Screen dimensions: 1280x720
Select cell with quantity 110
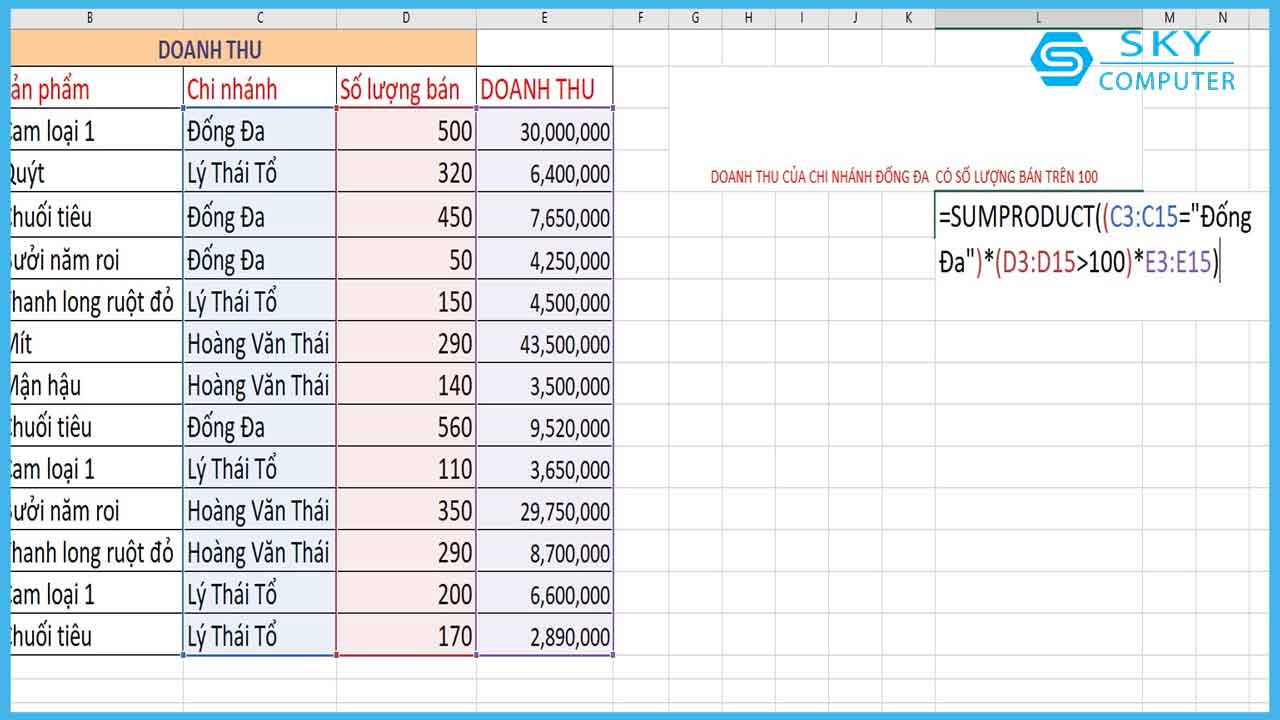[406, 468]
